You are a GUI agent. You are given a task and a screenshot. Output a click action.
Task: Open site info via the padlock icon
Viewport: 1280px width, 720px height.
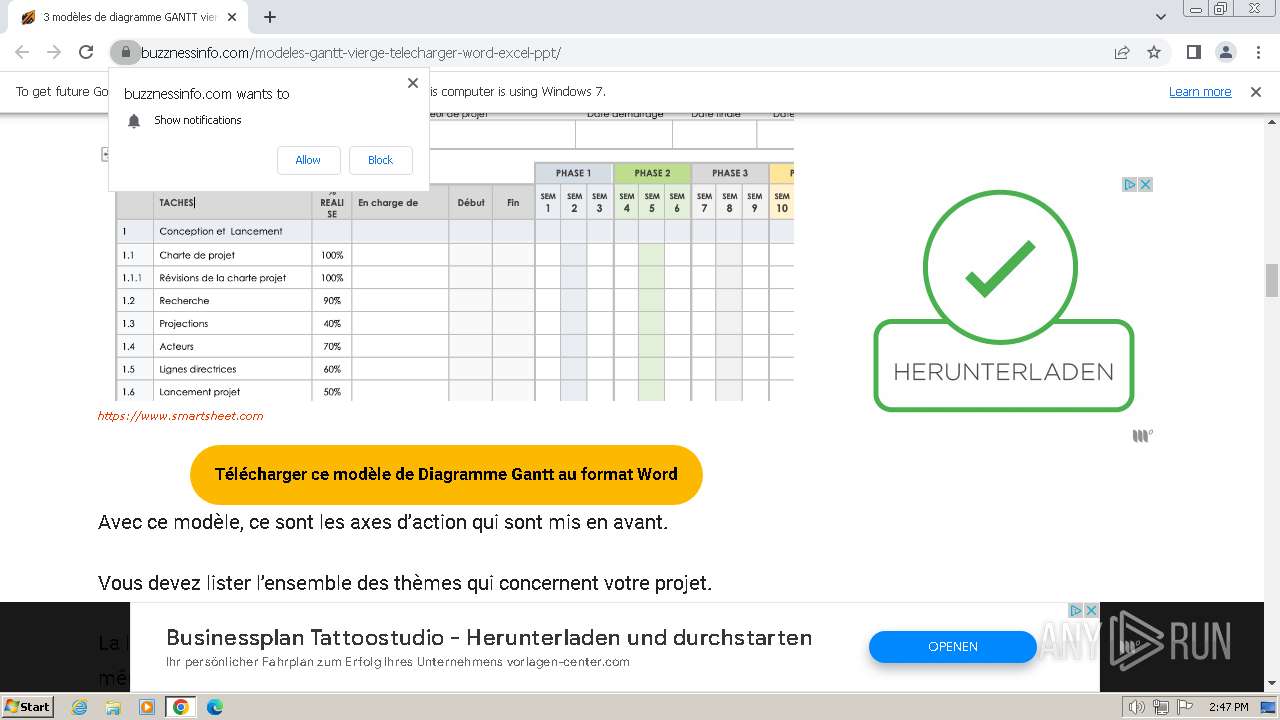(x=125, y=52)
